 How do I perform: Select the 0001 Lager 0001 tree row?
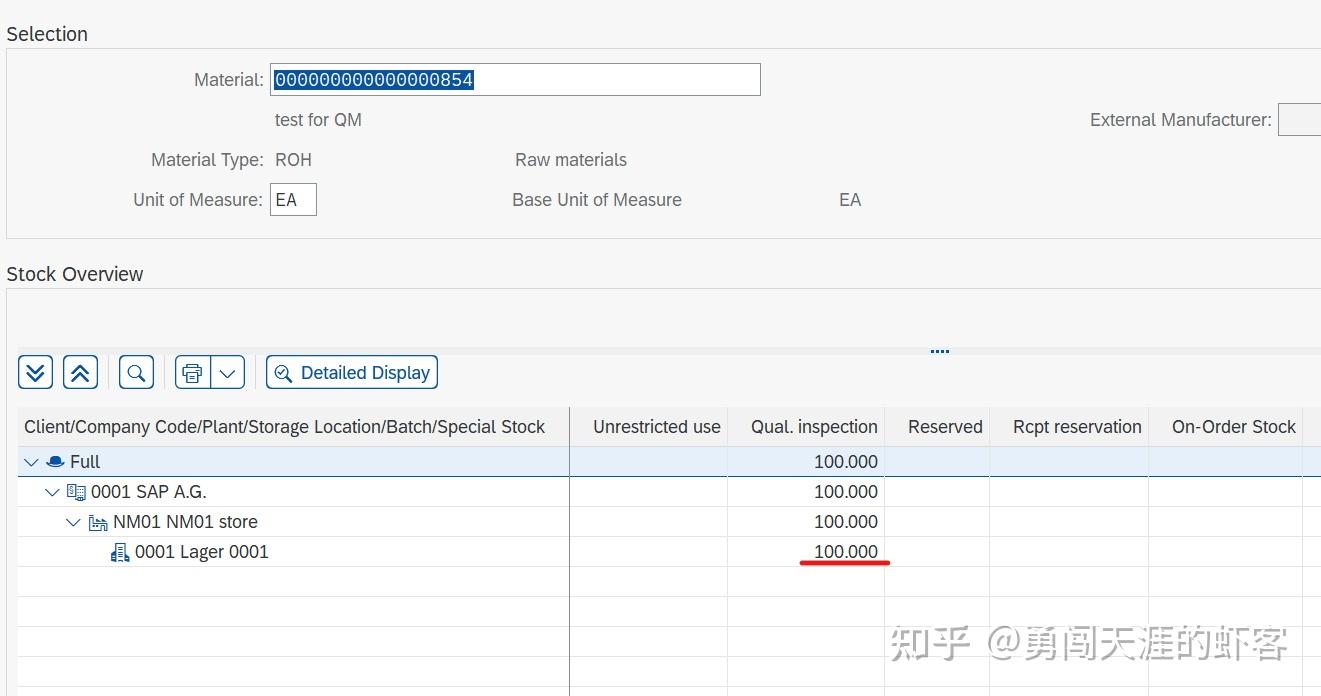[204, 551]
